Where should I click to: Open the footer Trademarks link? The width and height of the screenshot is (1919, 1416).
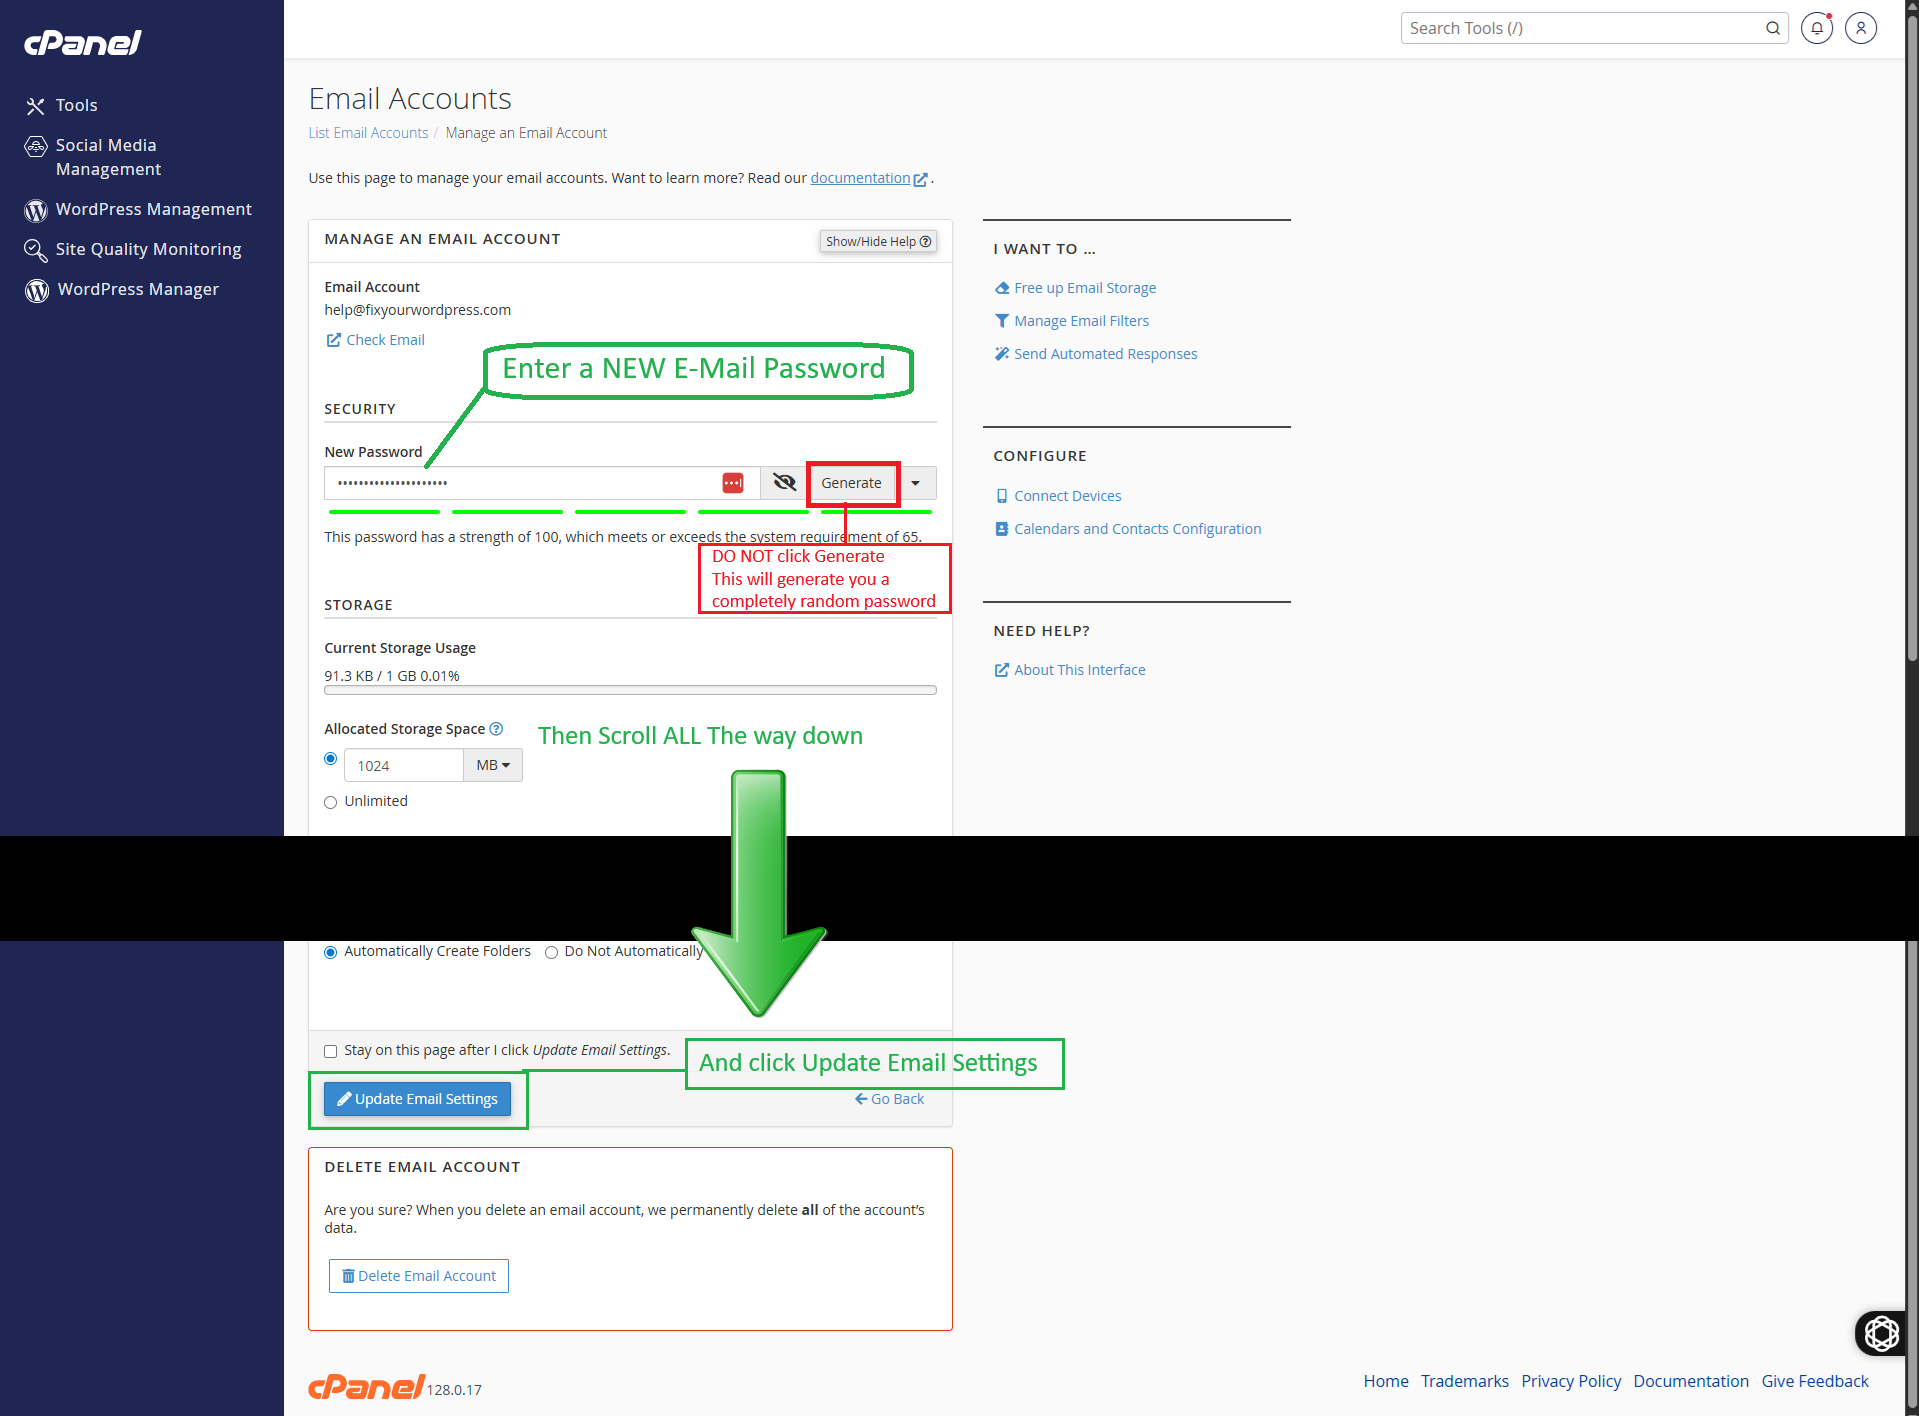[x=1465, y=1381]
